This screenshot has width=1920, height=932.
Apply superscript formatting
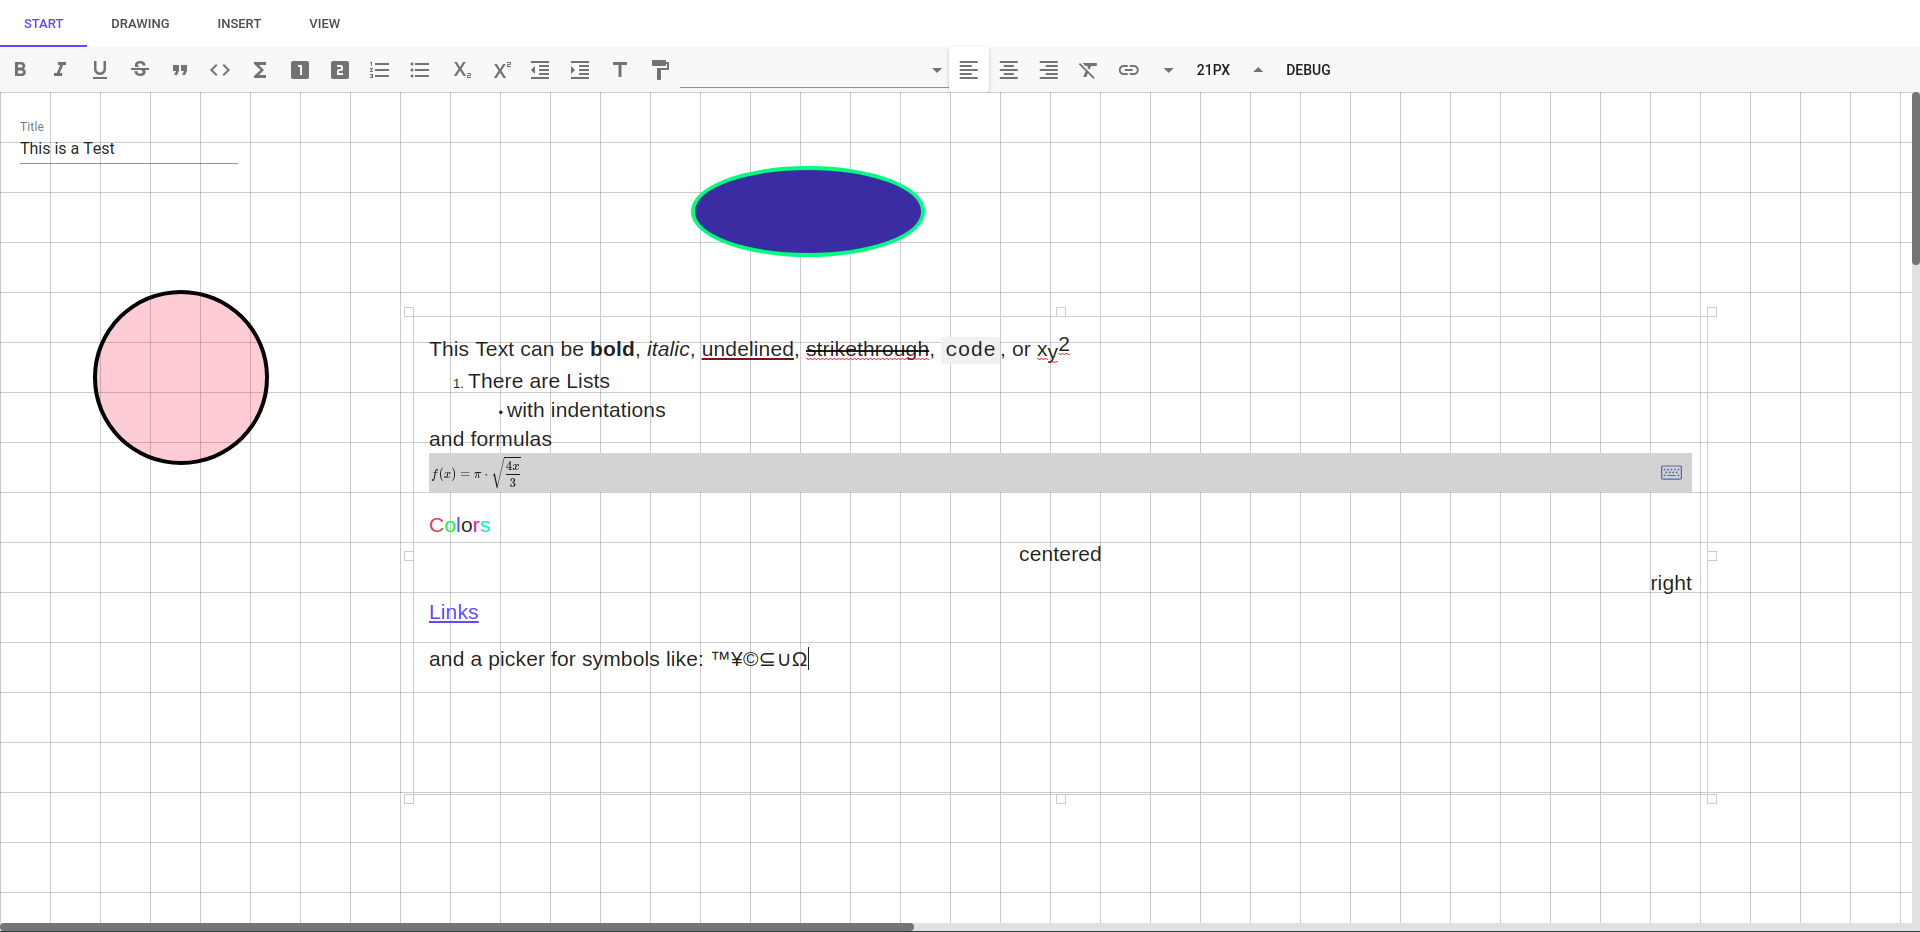pyautogui.click(x=501, y=70)
